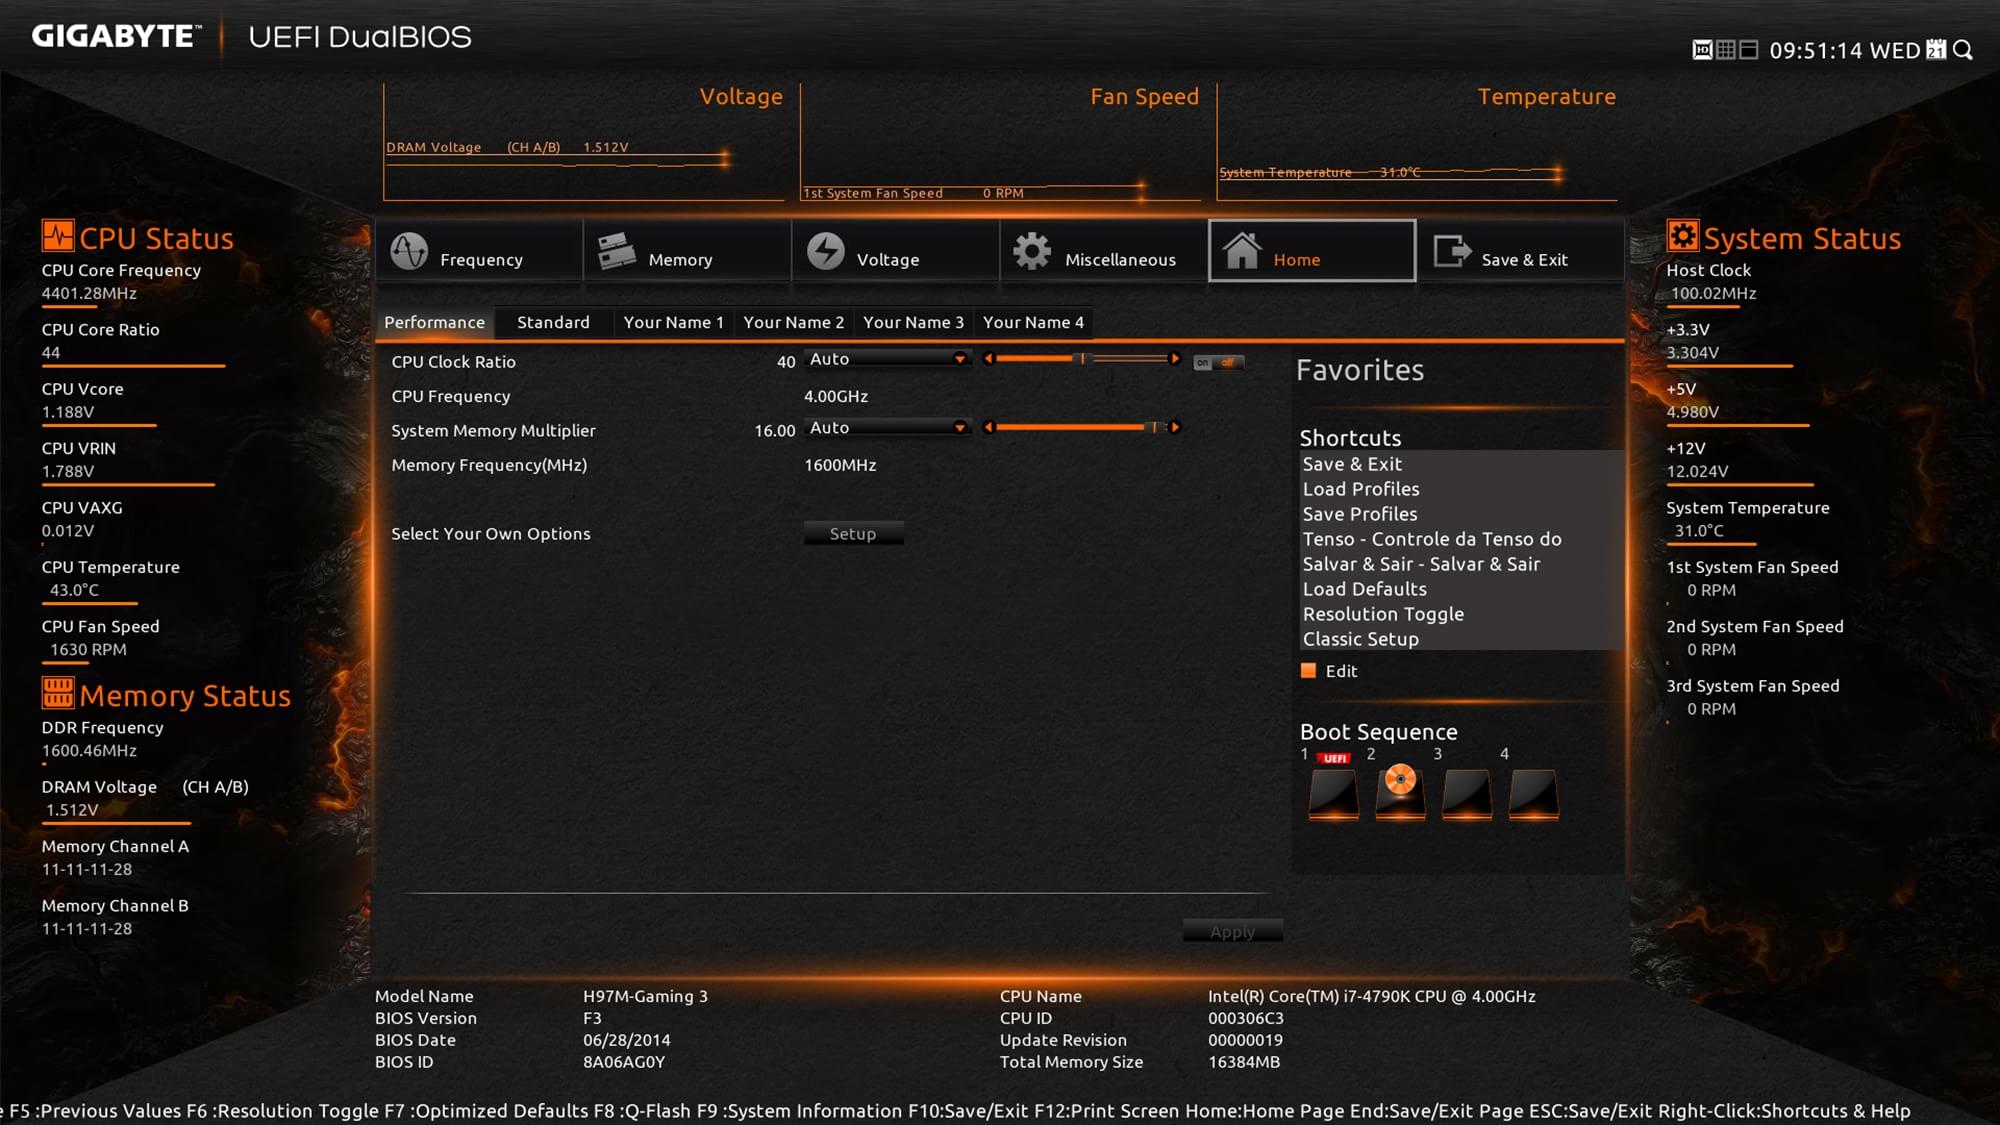This screenshot has width=2000, height=1125.
Task: Adjust the System Memory Multiplier slider
Action: coord(1082,427)
